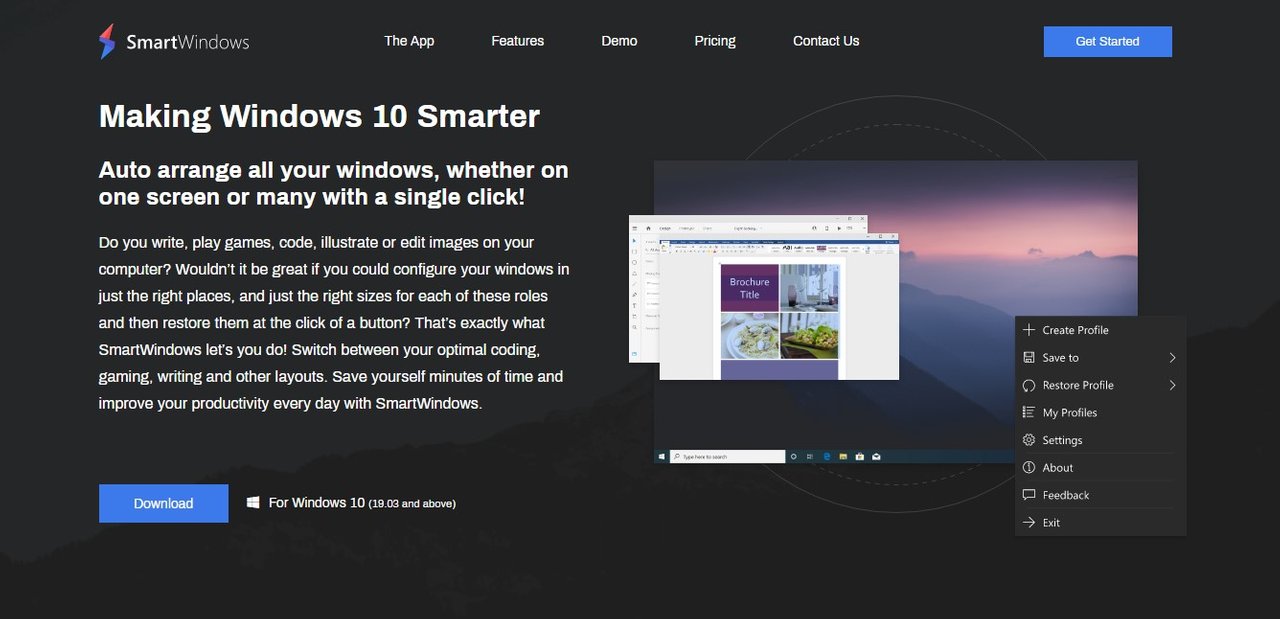The height and width of the screenshot is (619, 1280).
Task: Expand the Restore Profile submenu arrow
Action: (1172, 385)
